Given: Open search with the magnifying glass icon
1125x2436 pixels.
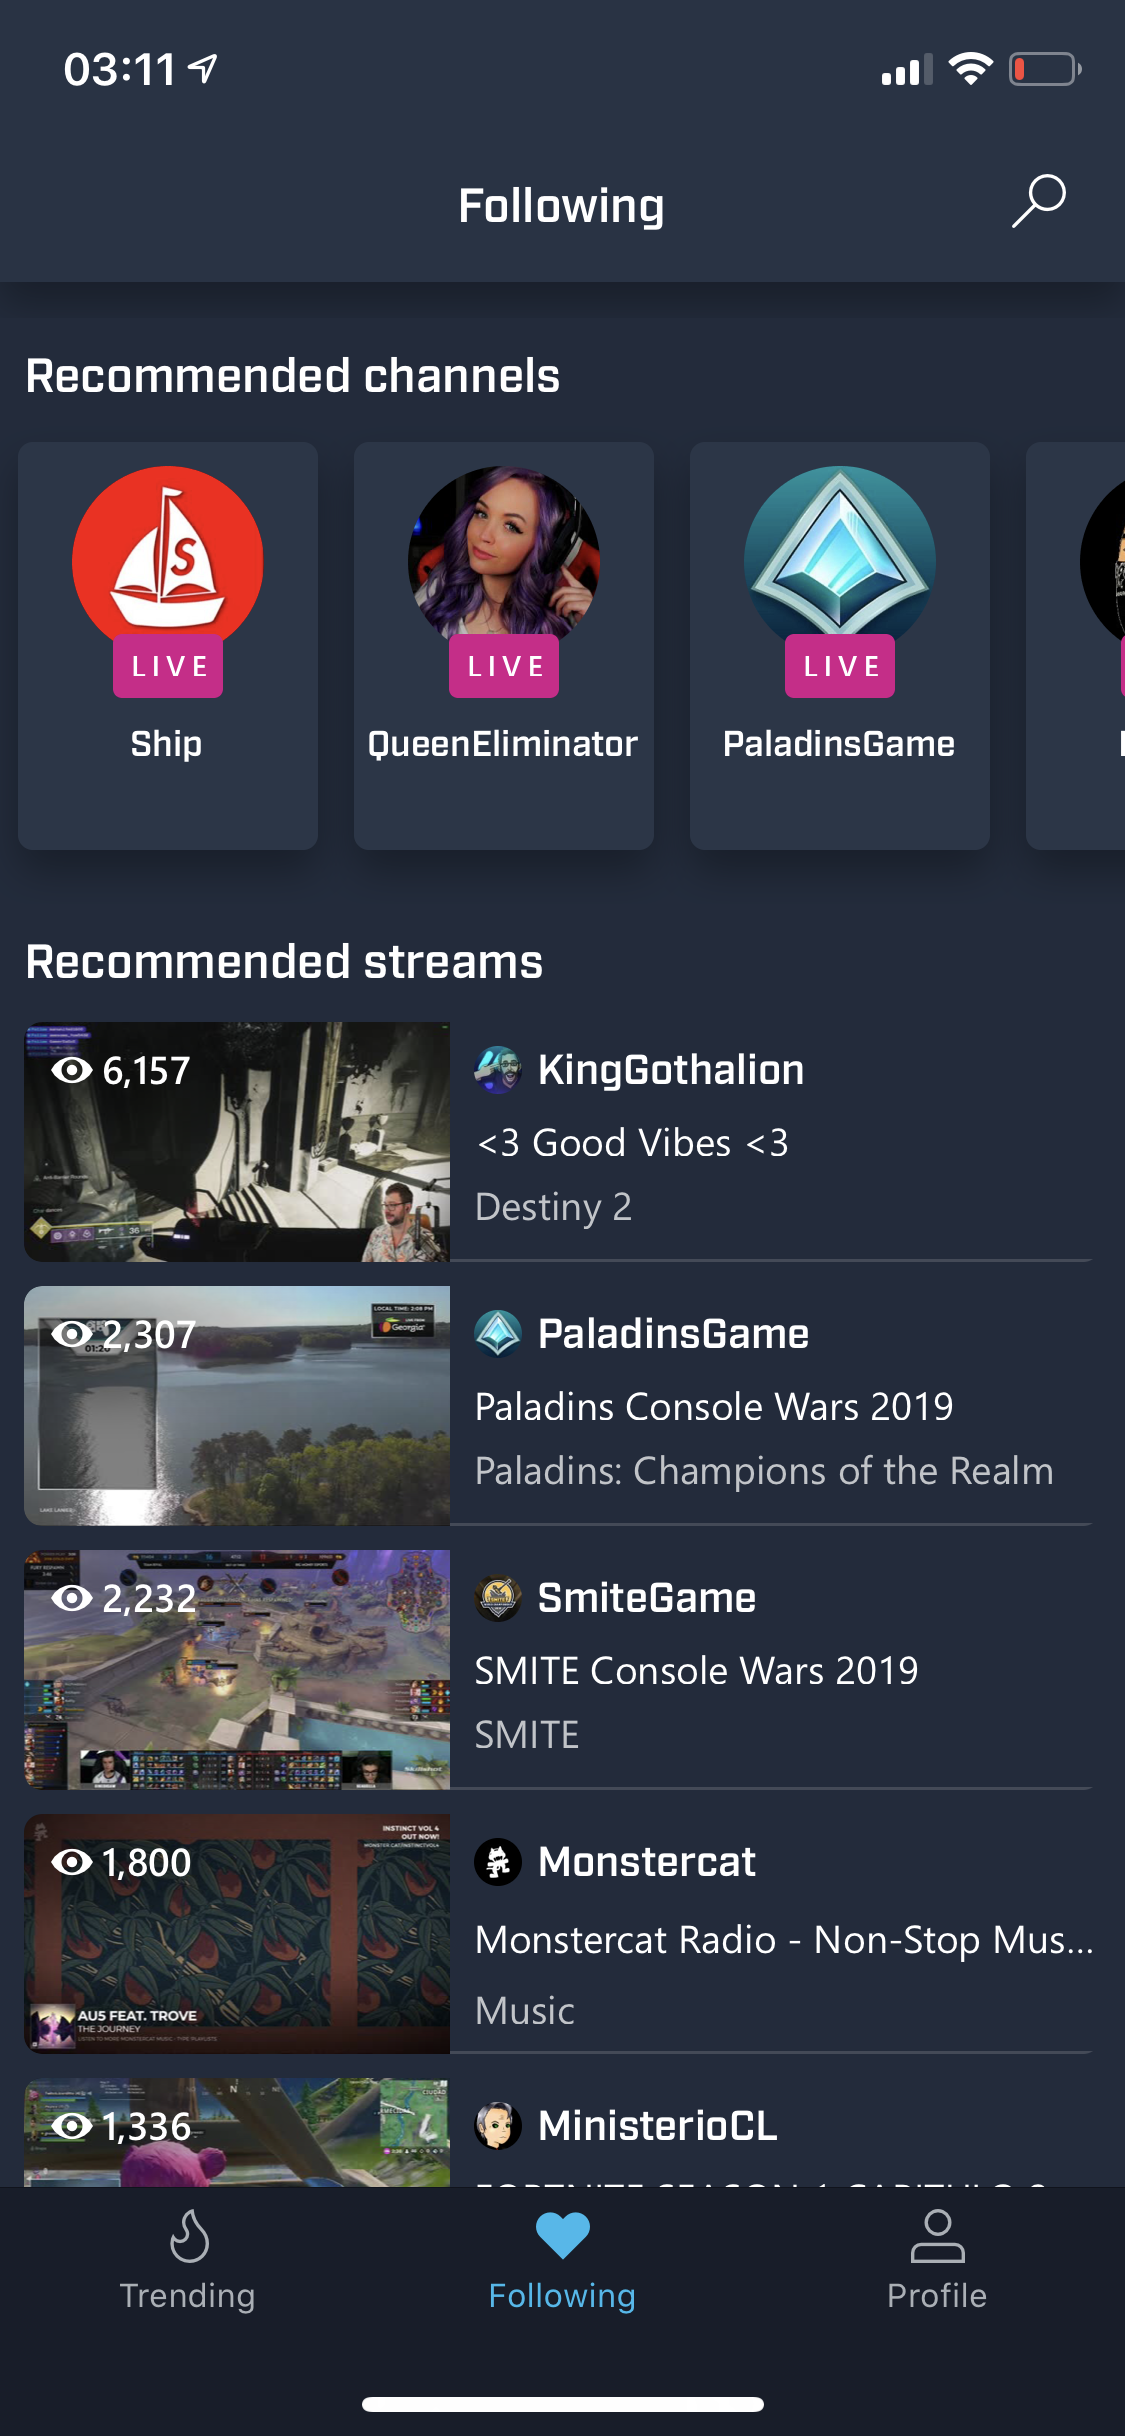Looking at the screenshot, I should point(1039,202).
